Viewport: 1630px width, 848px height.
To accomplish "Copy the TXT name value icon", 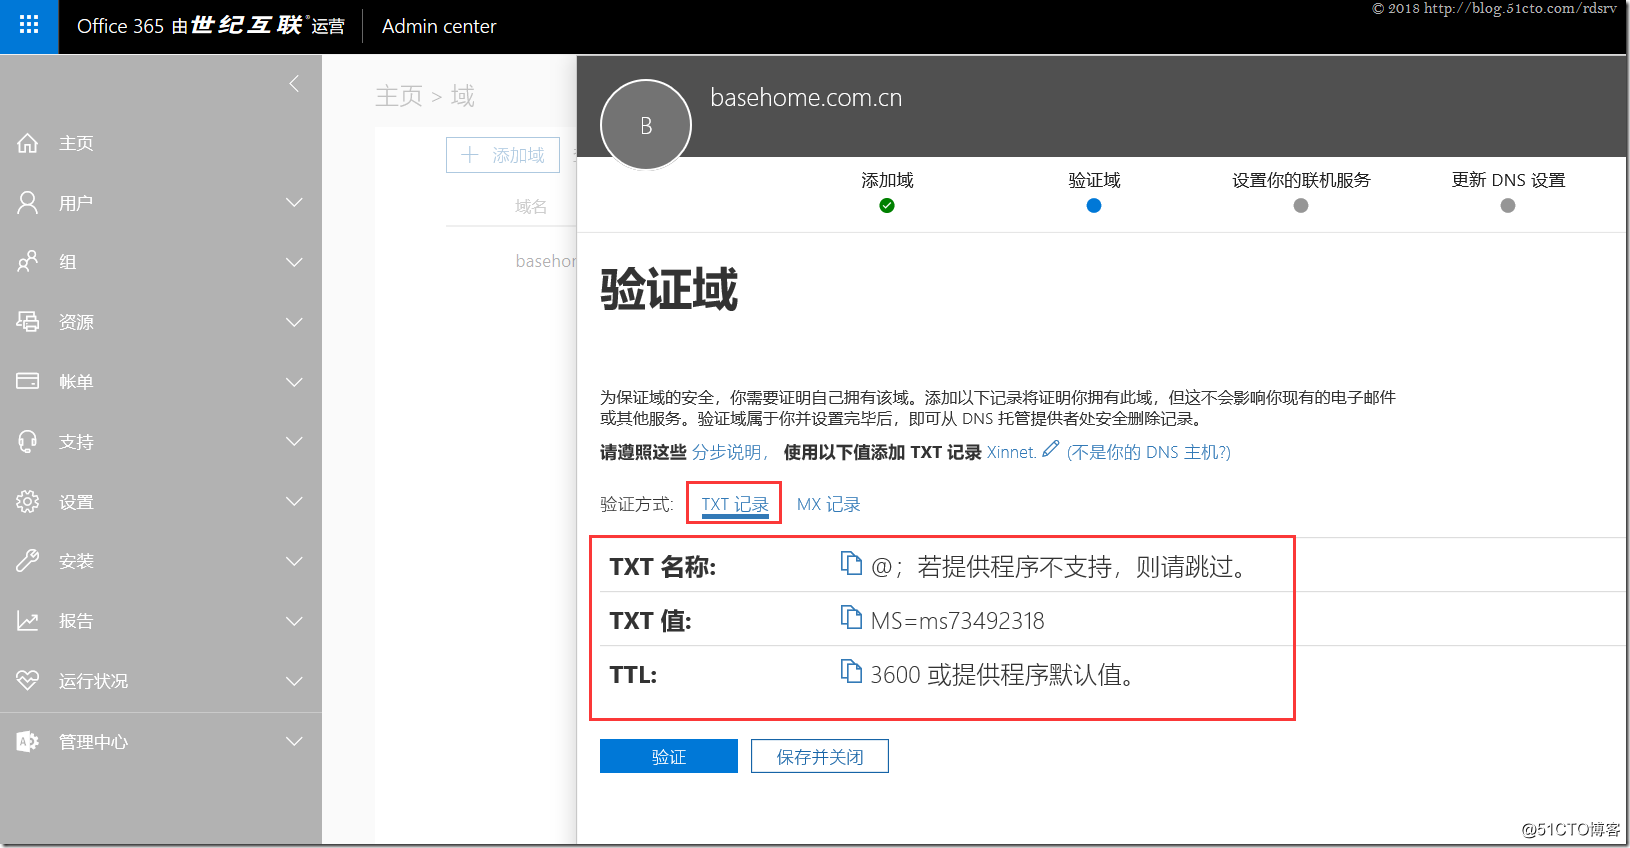I will pos(851,564).
